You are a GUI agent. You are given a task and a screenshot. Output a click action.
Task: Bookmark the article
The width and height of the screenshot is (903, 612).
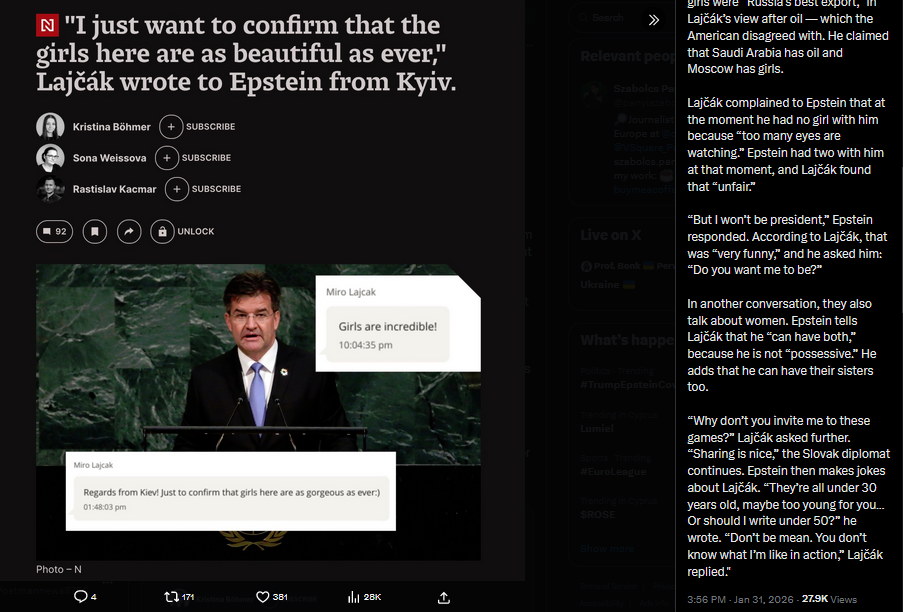pos(95,231)
